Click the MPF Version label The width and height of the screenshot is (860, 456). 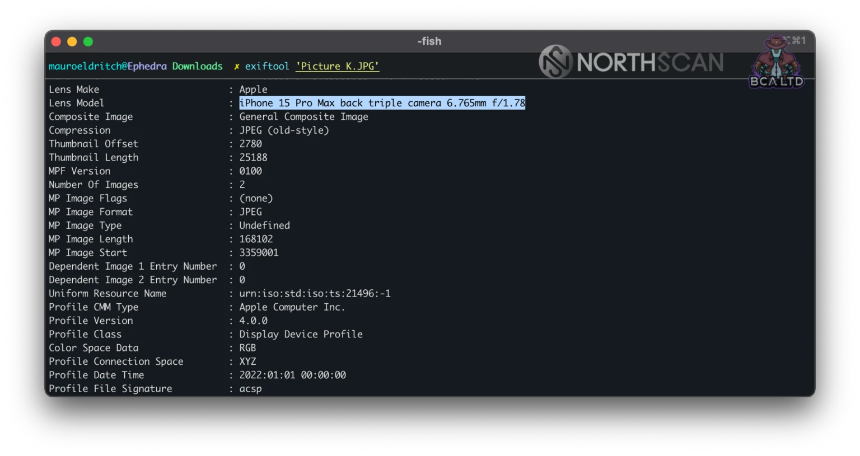point(80,171)
